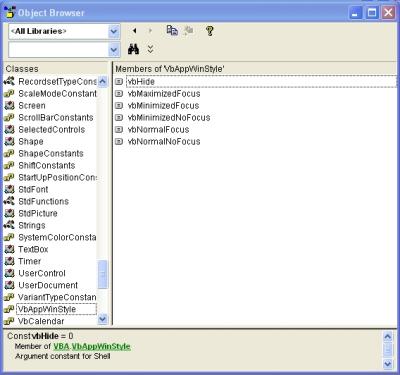Select the VbCalendar class

point(41,321)
